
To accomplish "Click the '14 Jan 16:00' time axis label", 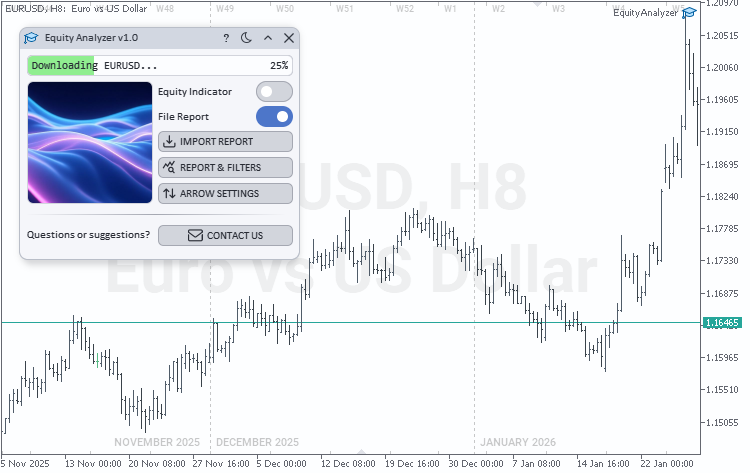I will click(x=603, y=463).
